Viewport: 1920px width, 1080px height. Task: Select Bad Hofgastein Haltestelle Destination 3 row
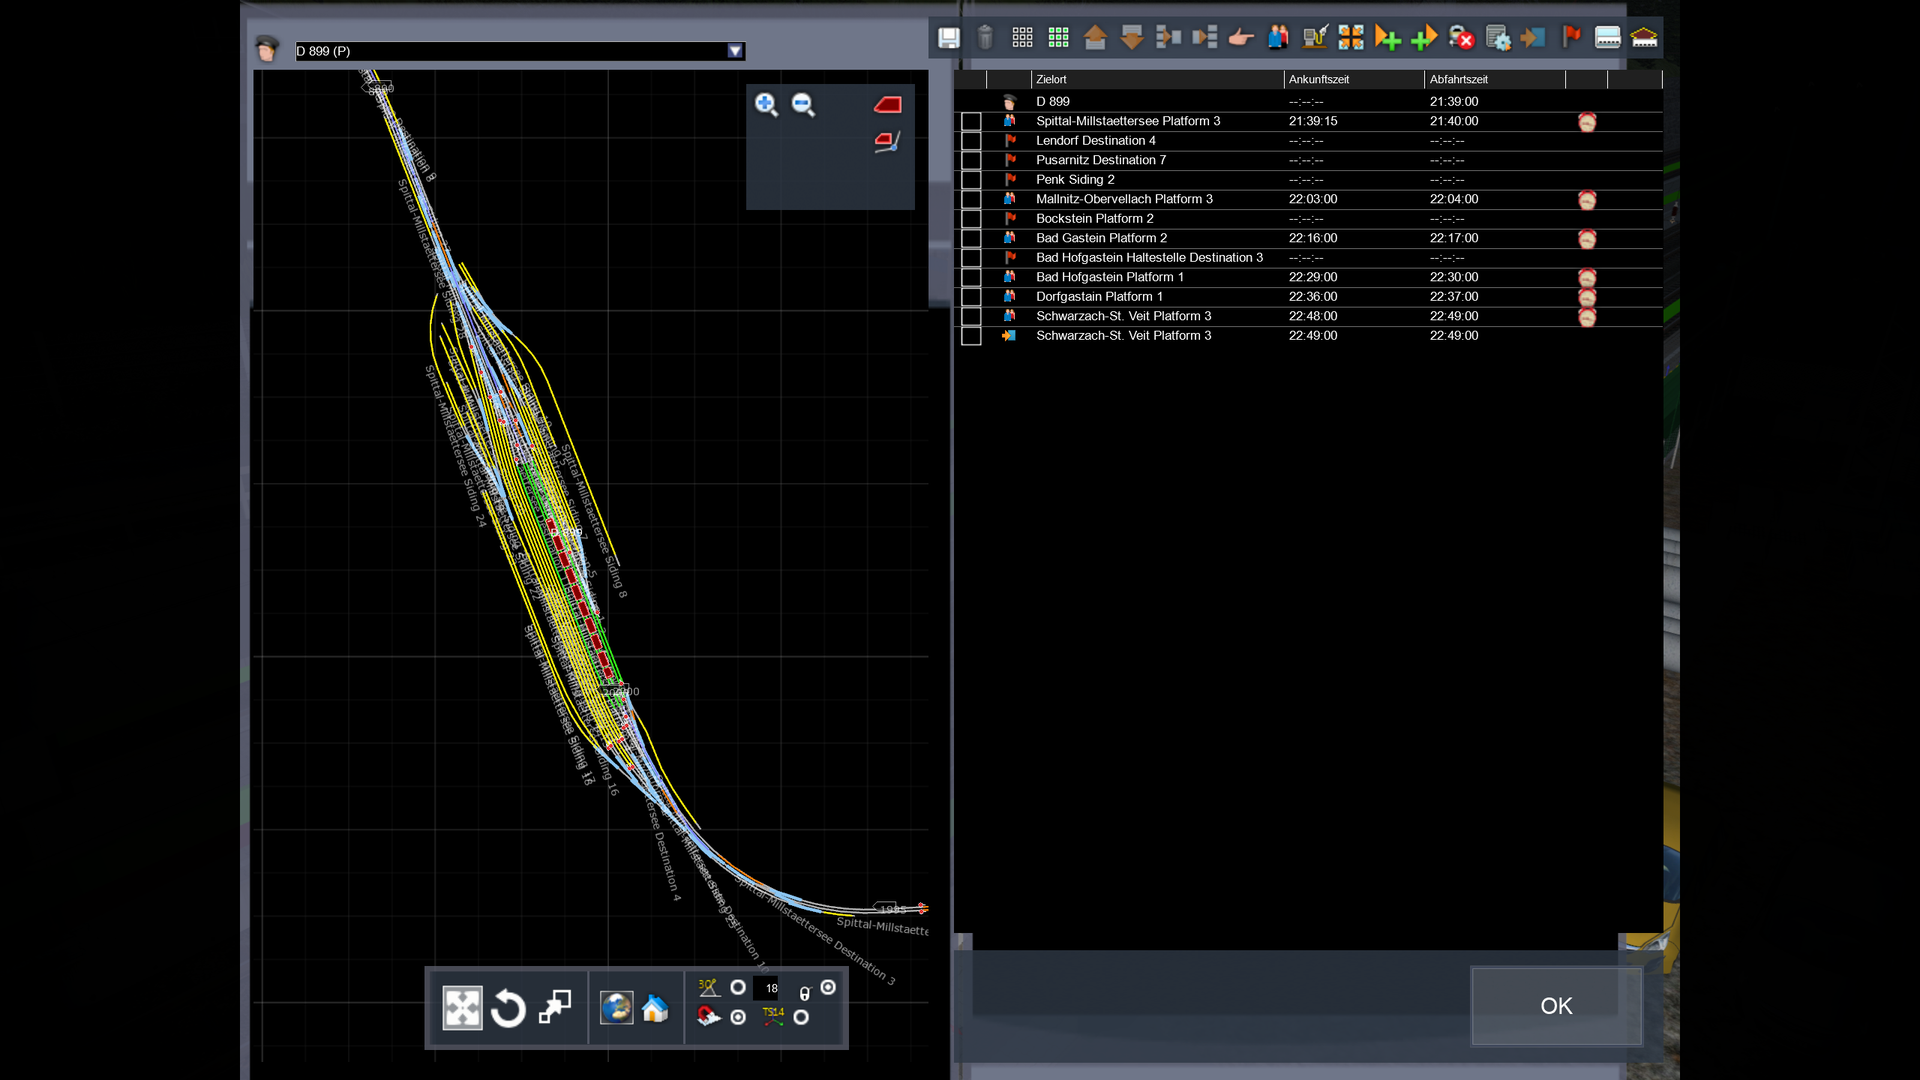[1310, 258]
